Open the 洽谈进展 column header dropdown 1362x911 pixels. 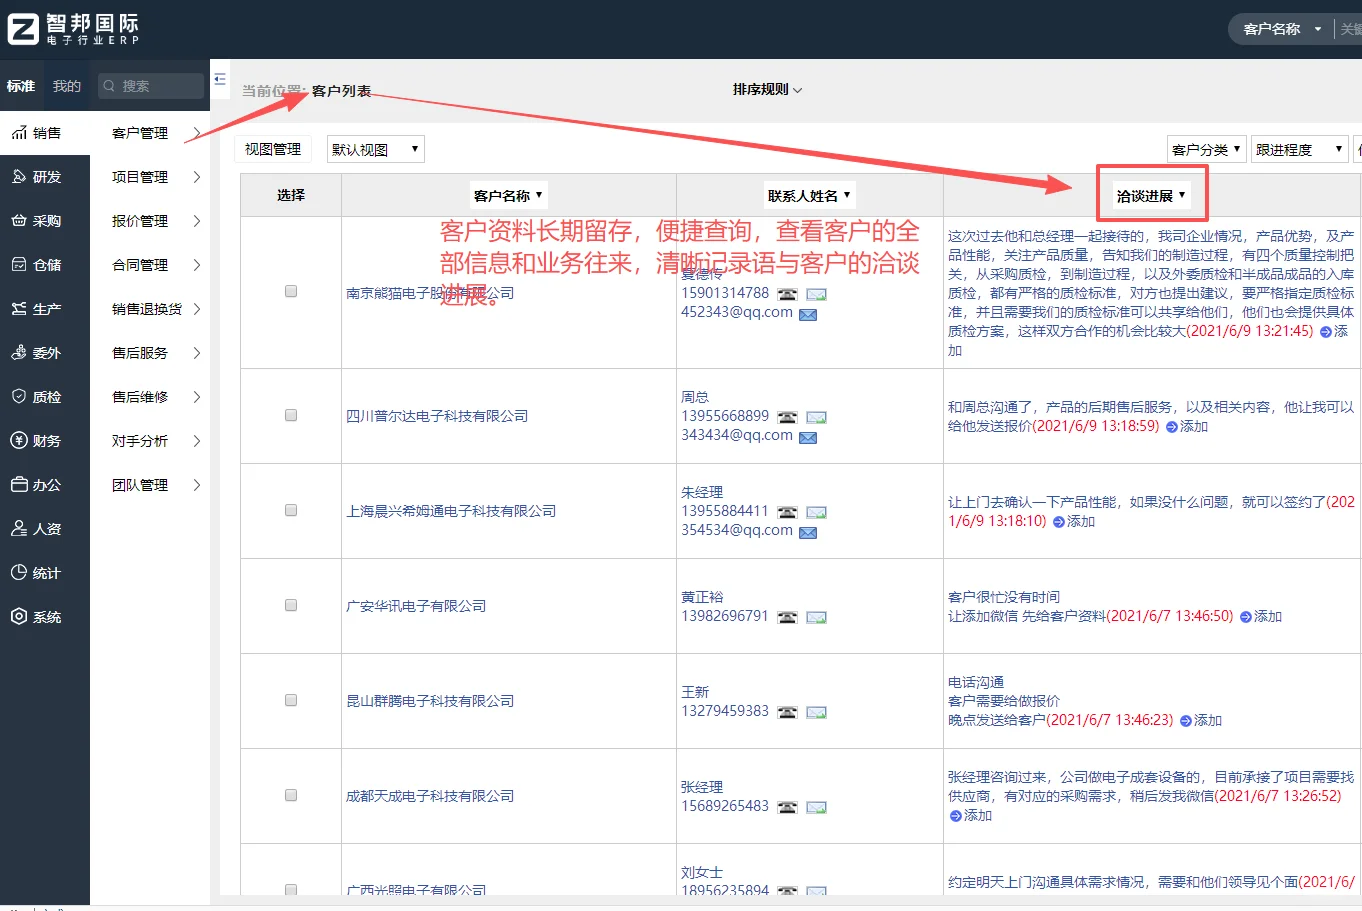(1151, 196)
